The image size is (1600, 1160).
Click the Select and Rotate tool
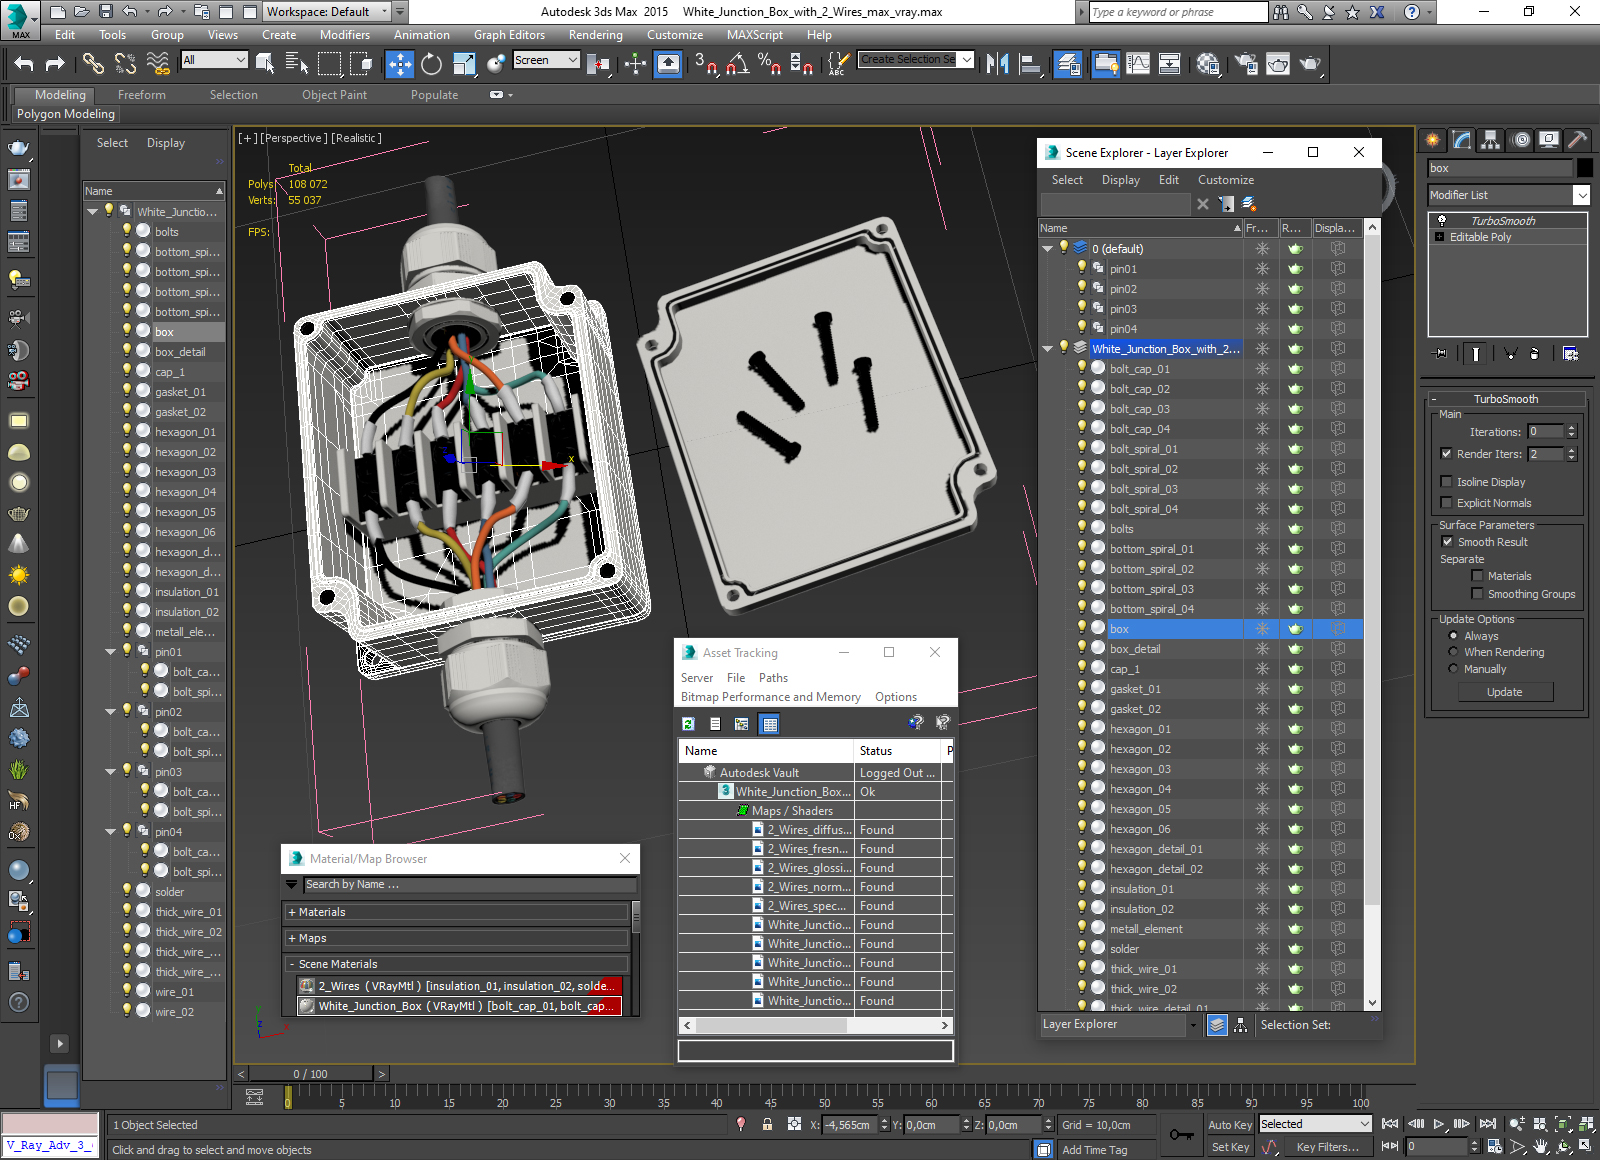click(x=431, y=64)
